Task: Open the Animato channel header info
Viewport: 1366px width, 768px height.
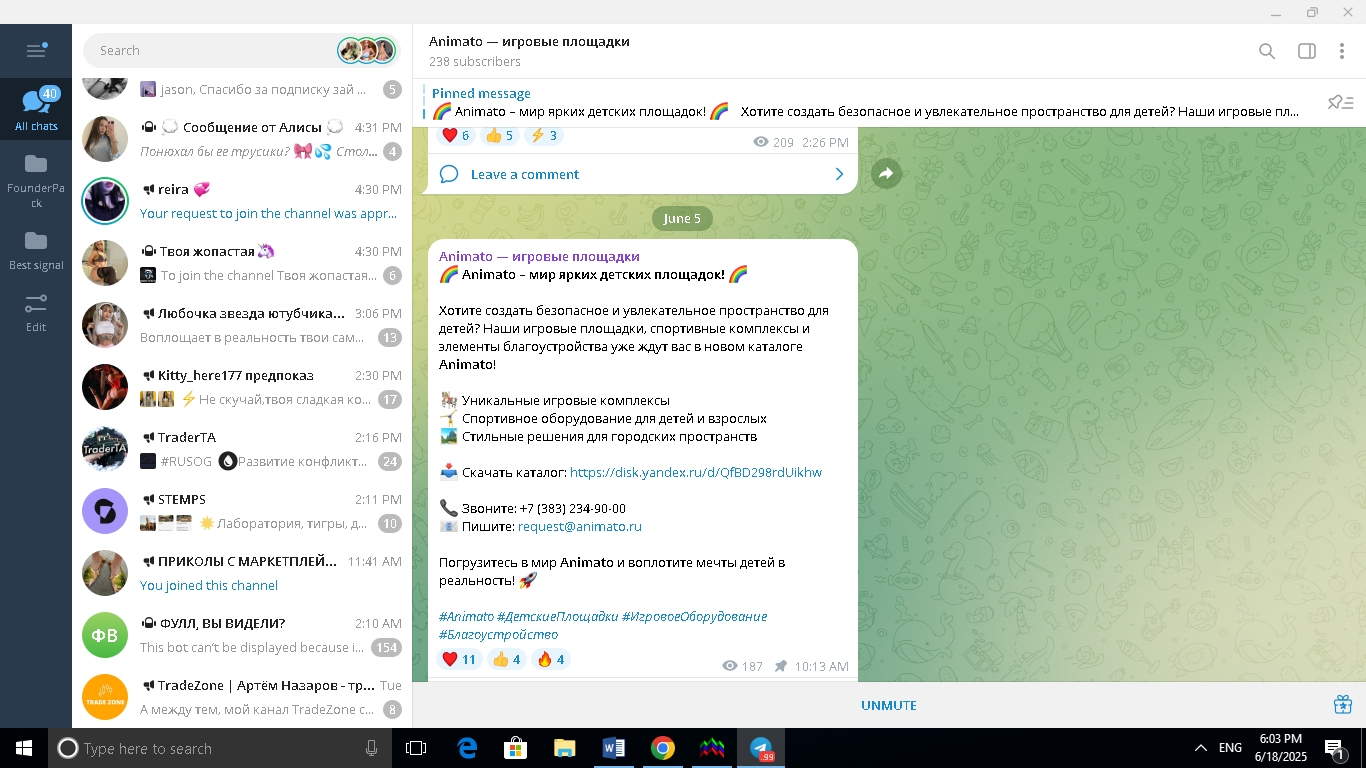Action: click(x=529, y=51)
